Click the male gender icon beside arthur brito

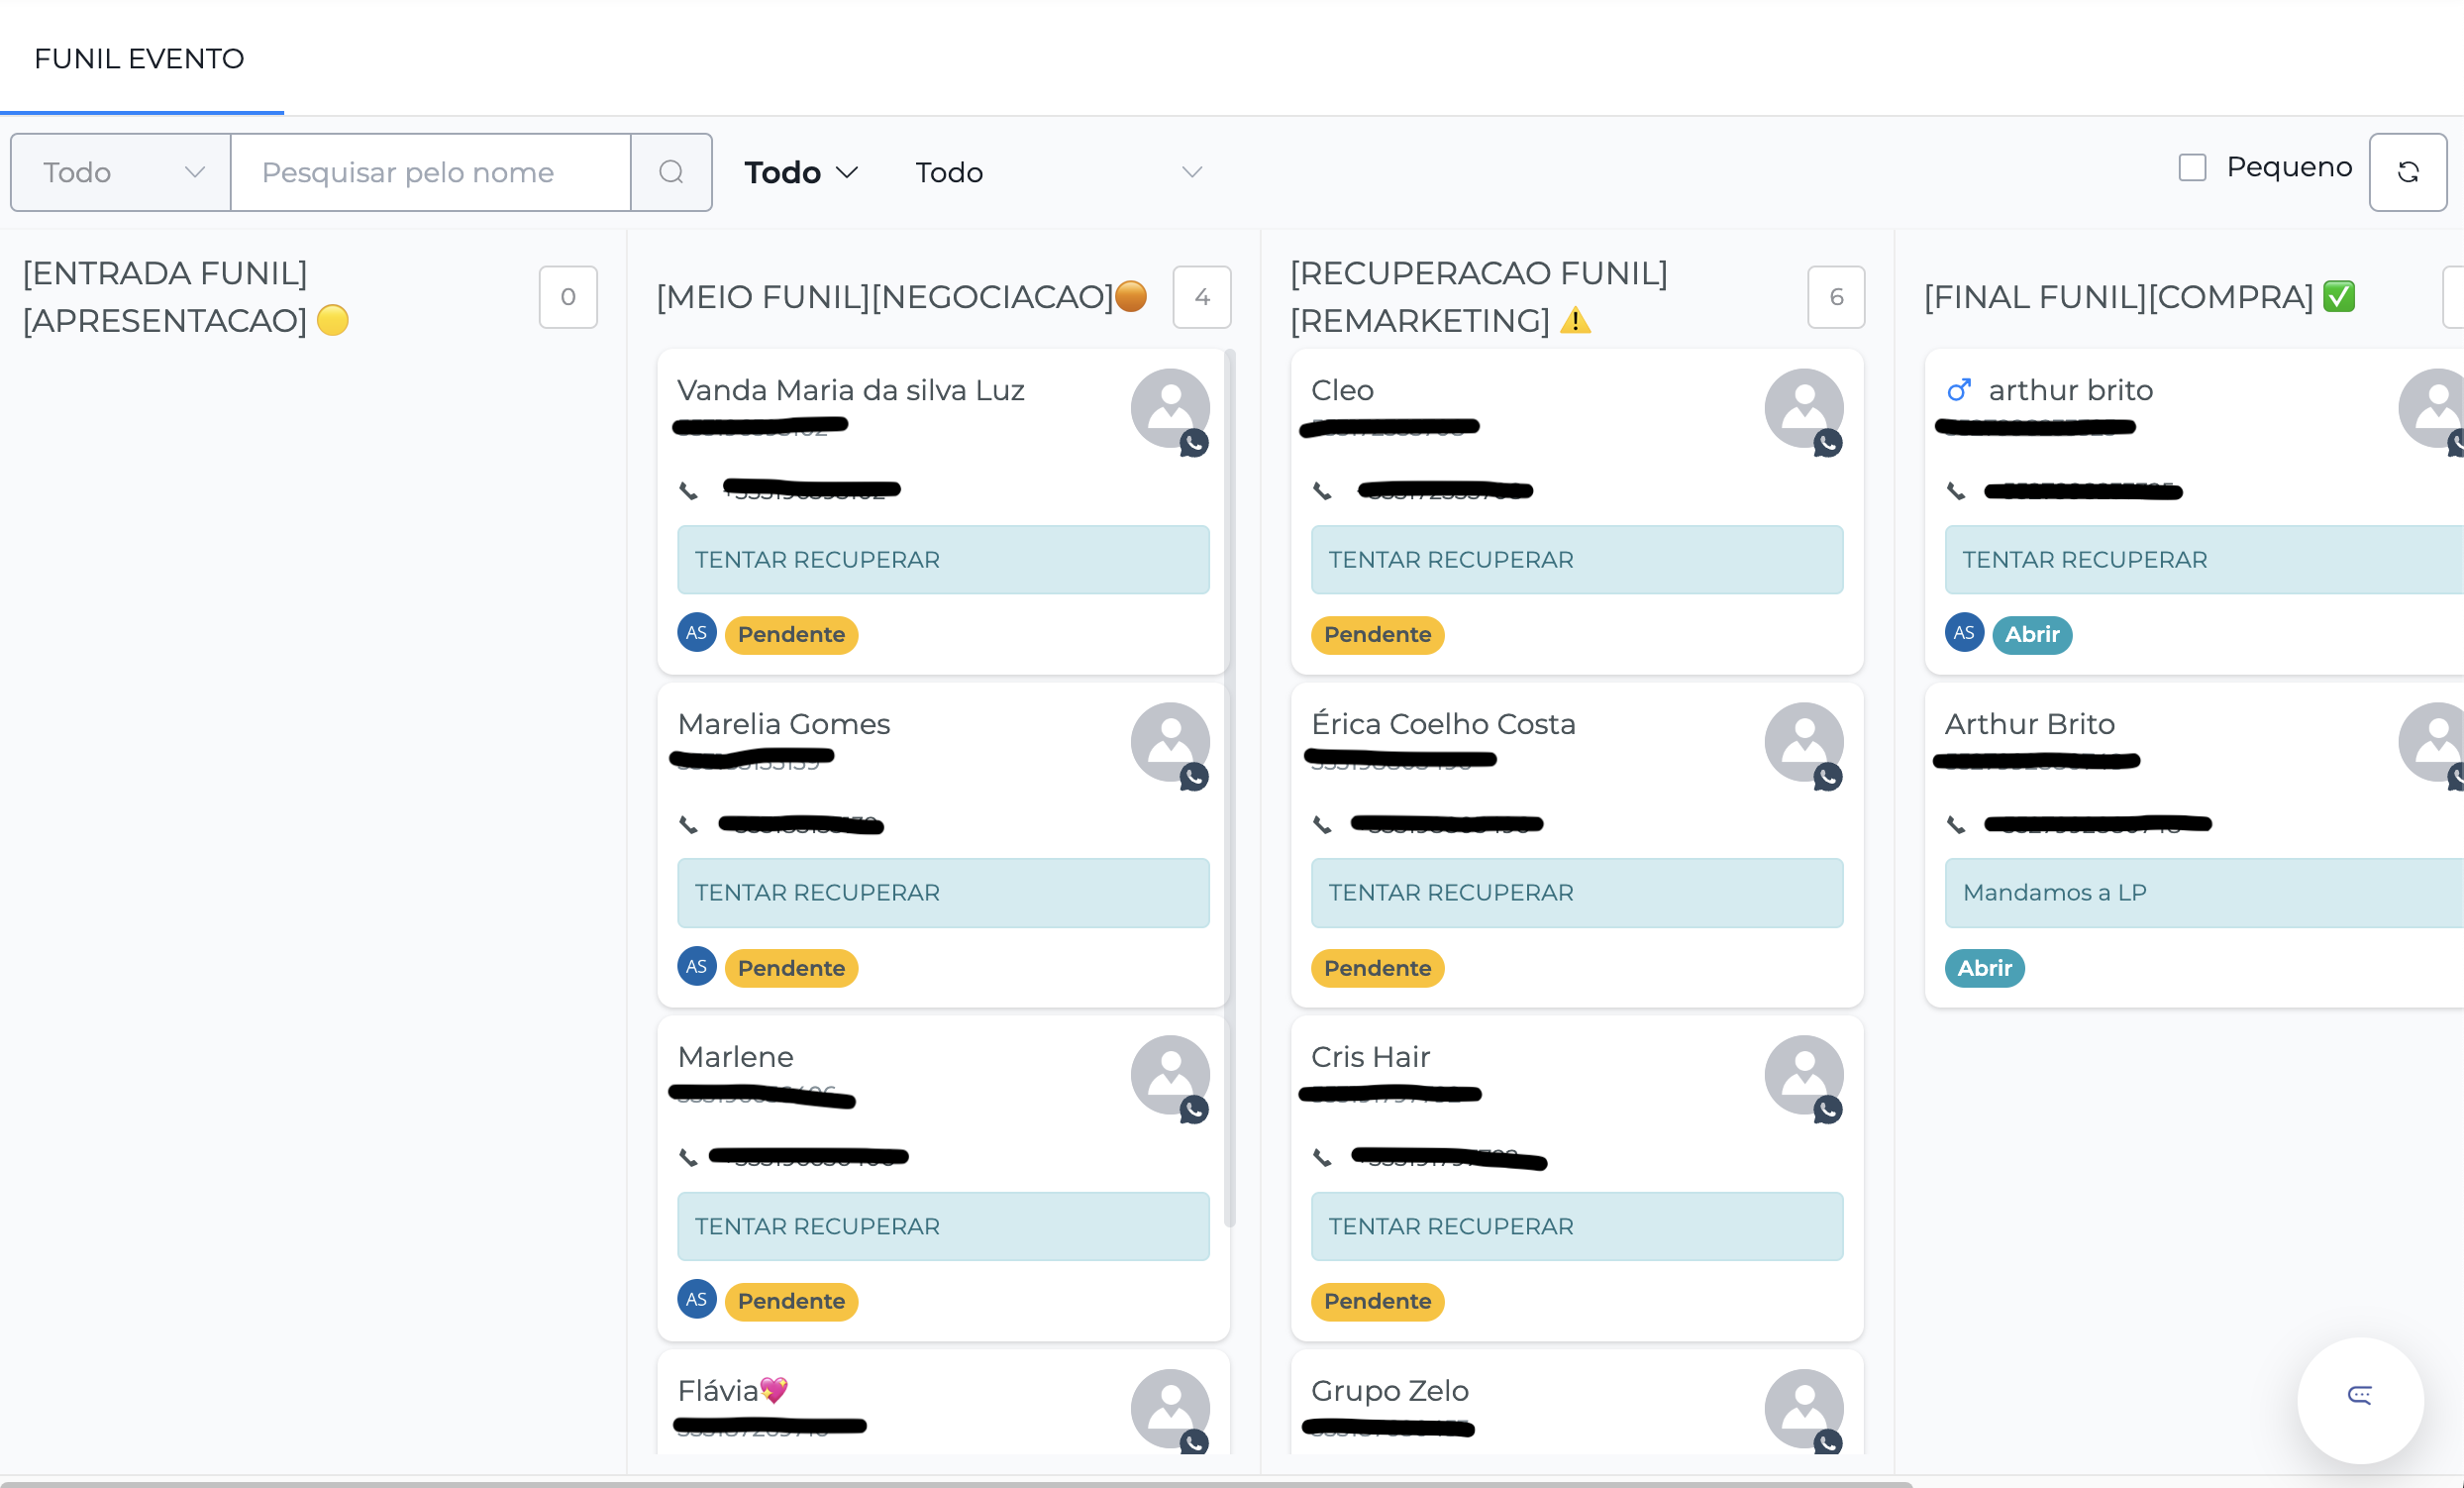pyautogui.click(x=1958, y=390)
